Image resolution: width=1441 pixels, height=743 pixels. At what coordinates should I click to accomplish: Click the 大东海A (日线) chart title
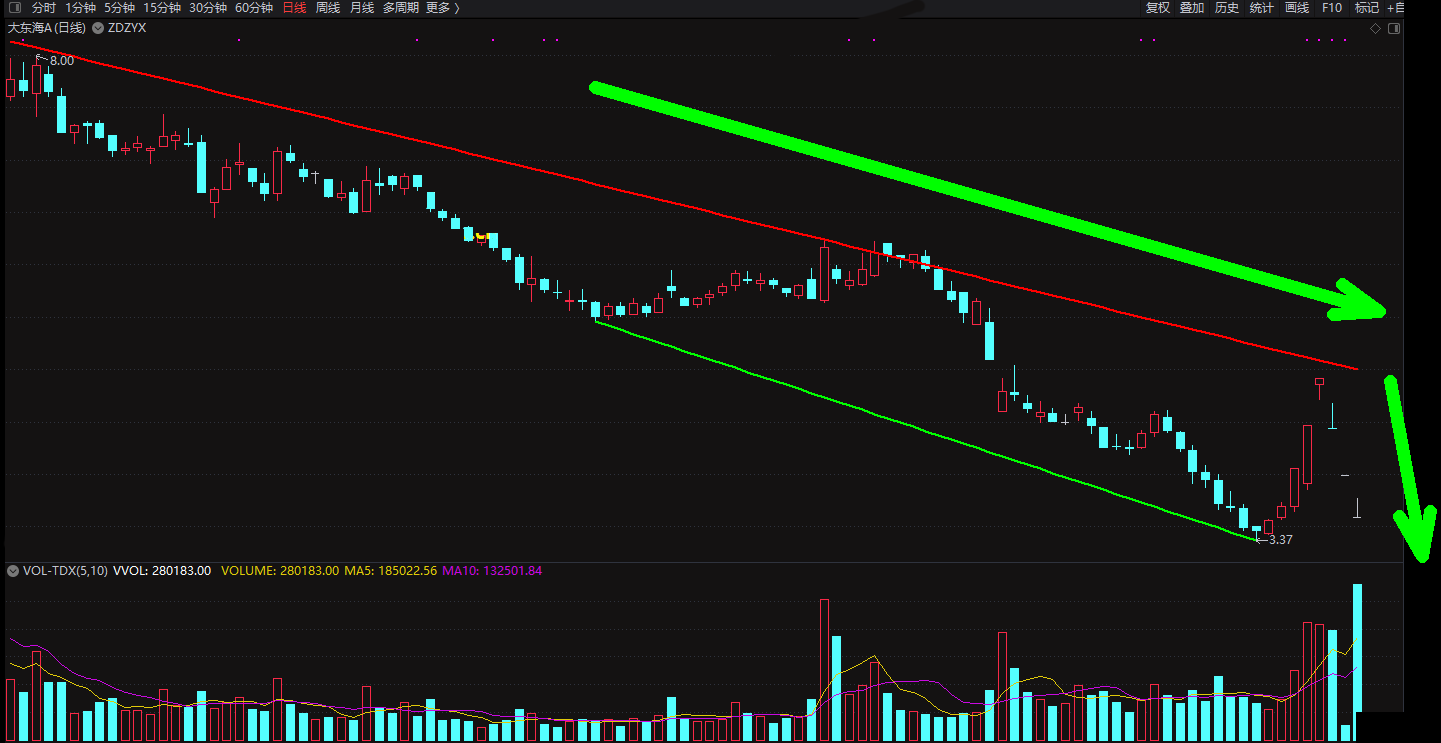[47, 28]
